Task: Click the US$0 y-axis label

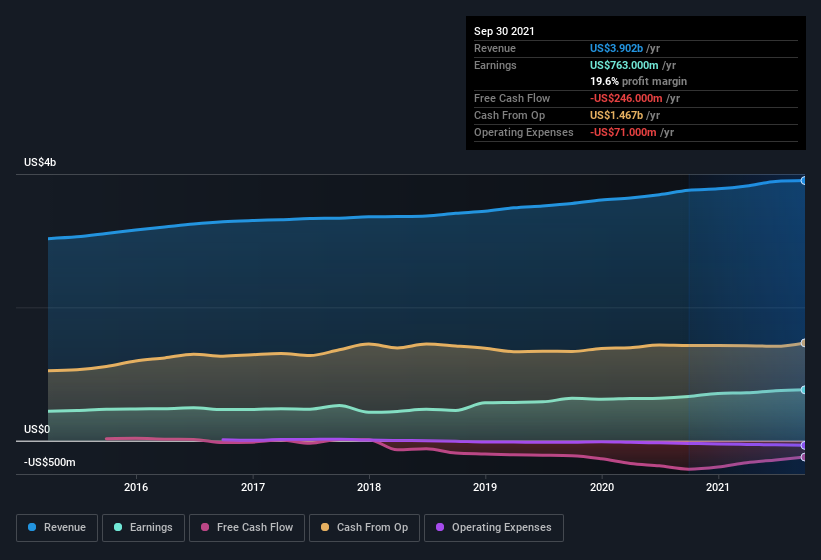Action: (37, 429)
